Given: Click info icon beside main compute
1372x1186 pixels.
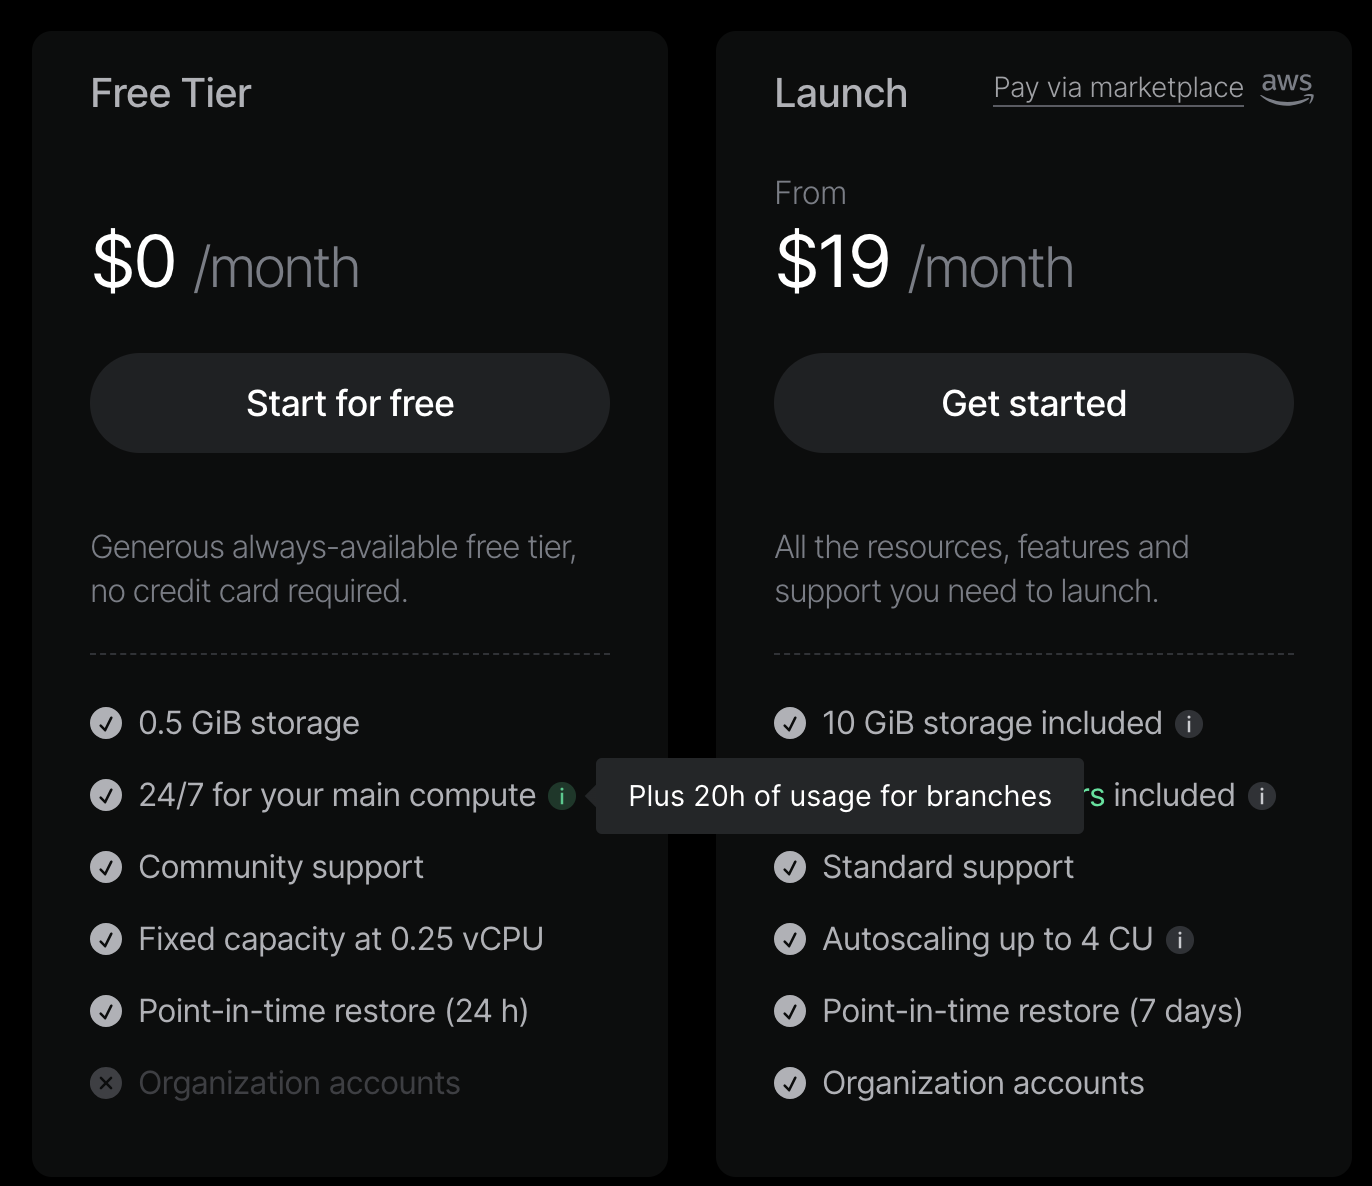Looking at the screenshot, I should pos(562,796).
